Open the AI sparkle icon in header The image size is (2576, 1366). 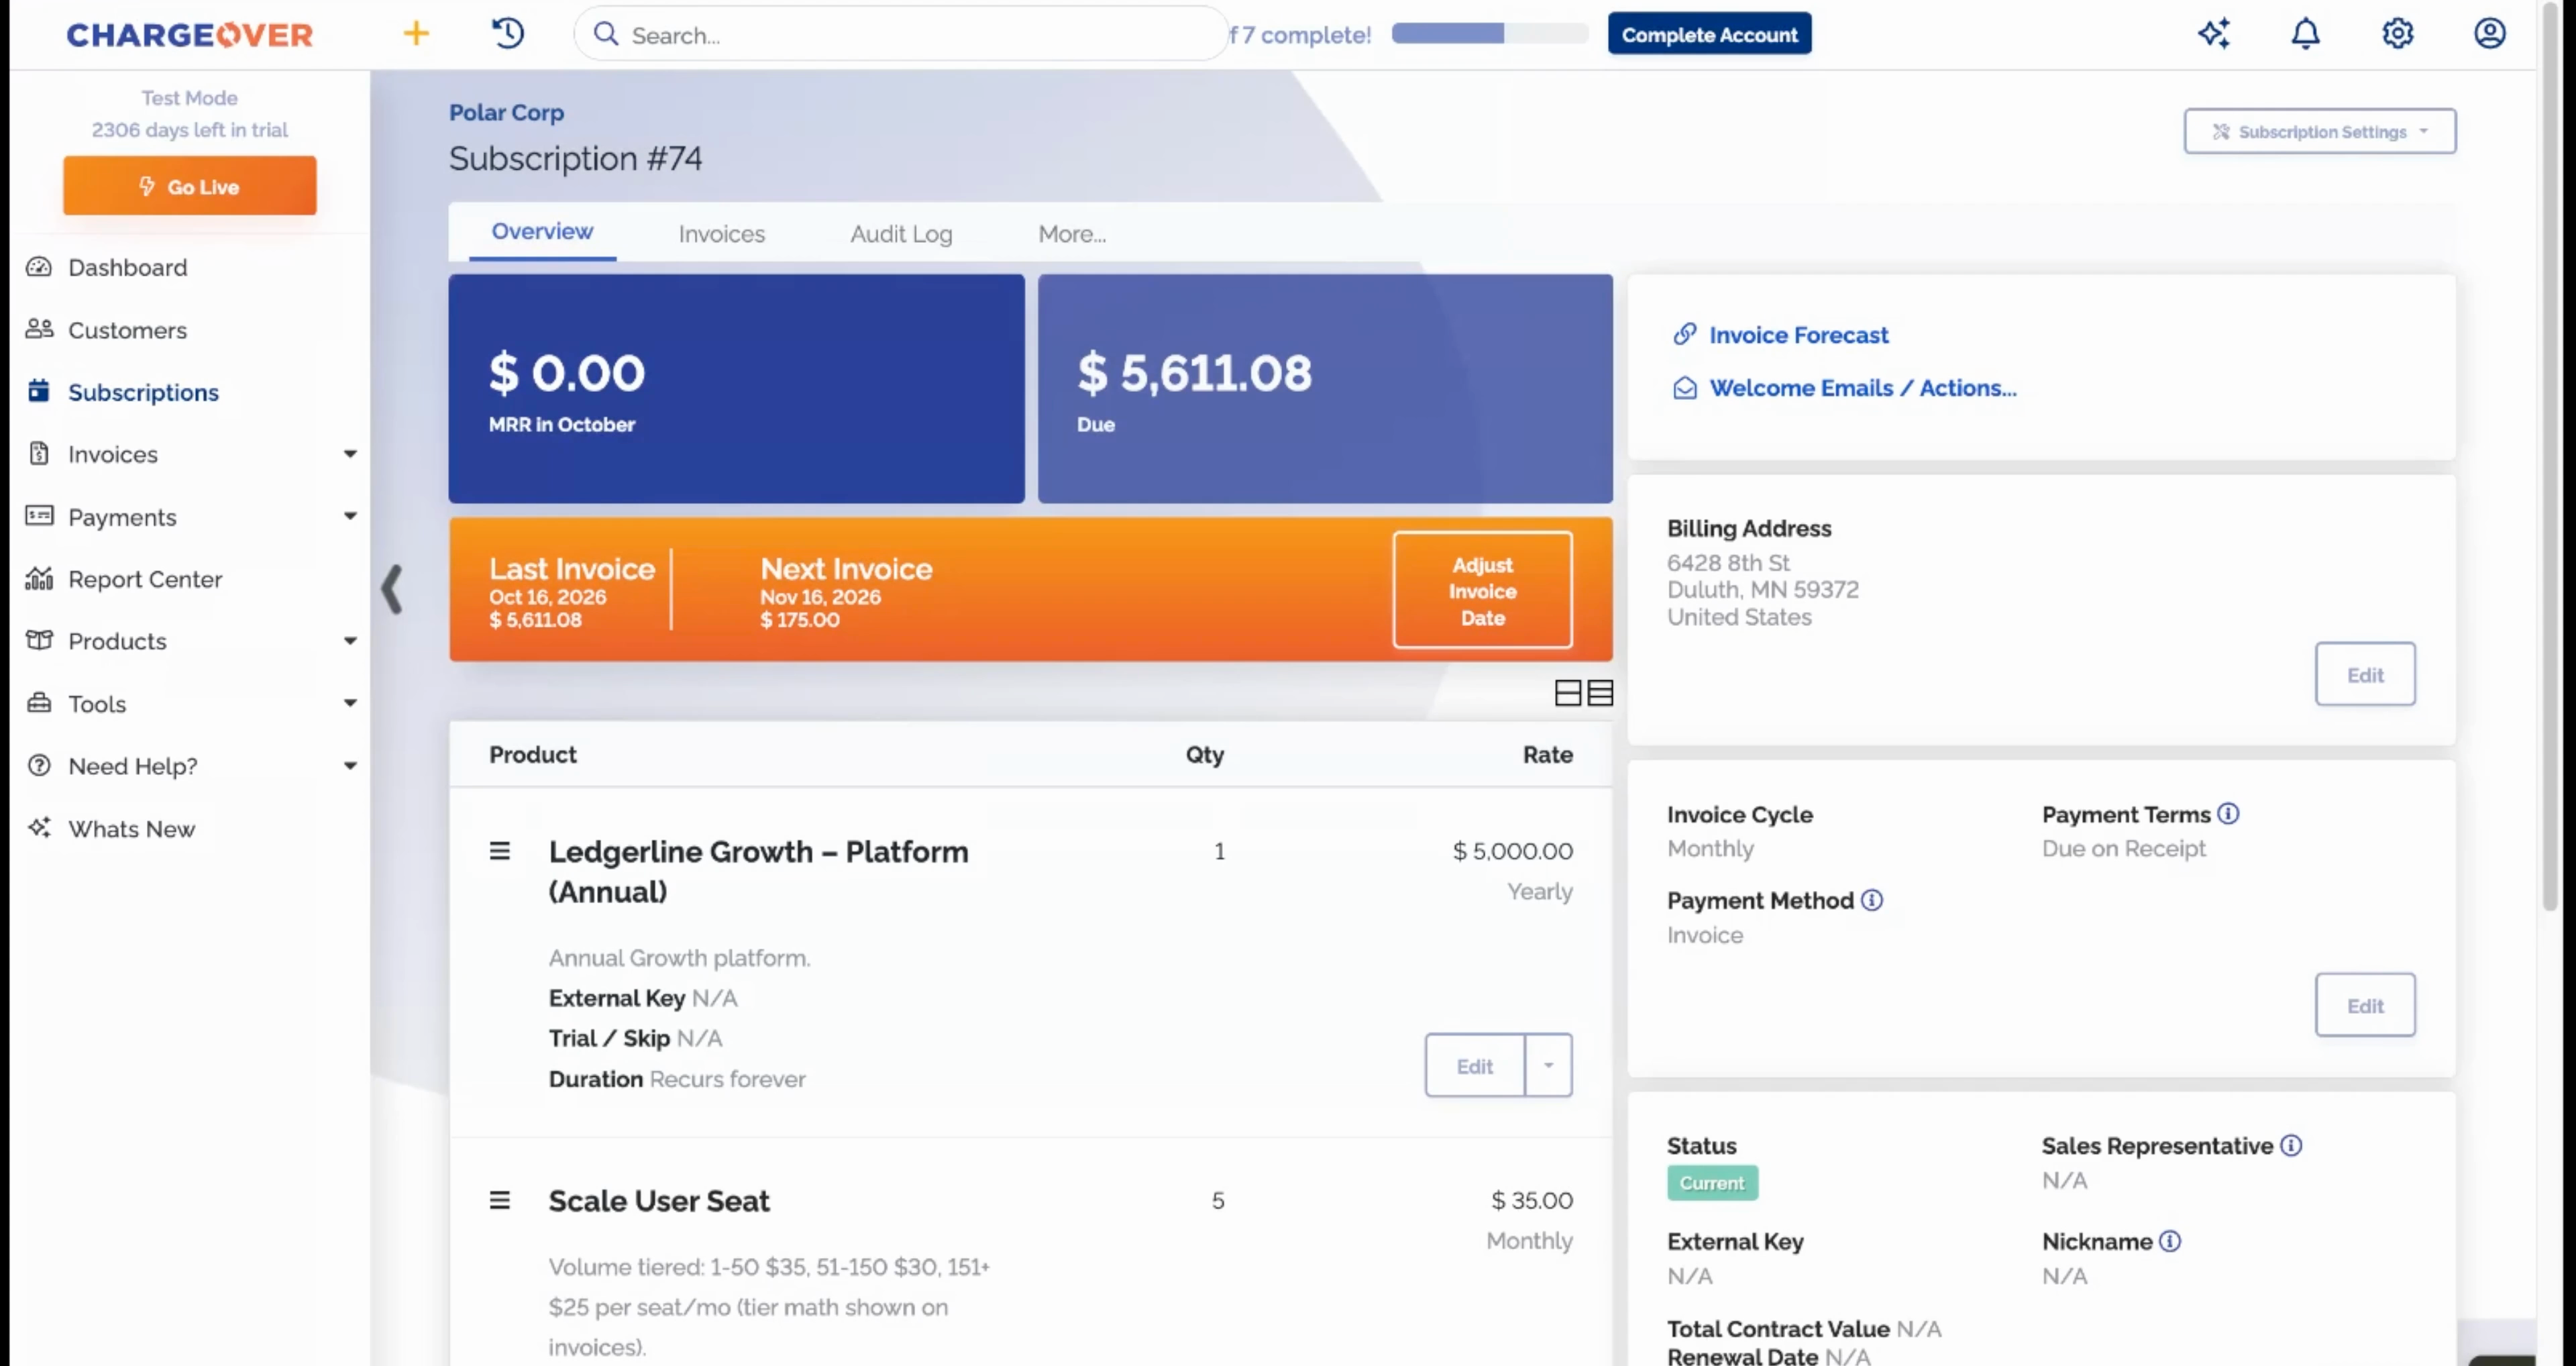tap(2214, 34)
